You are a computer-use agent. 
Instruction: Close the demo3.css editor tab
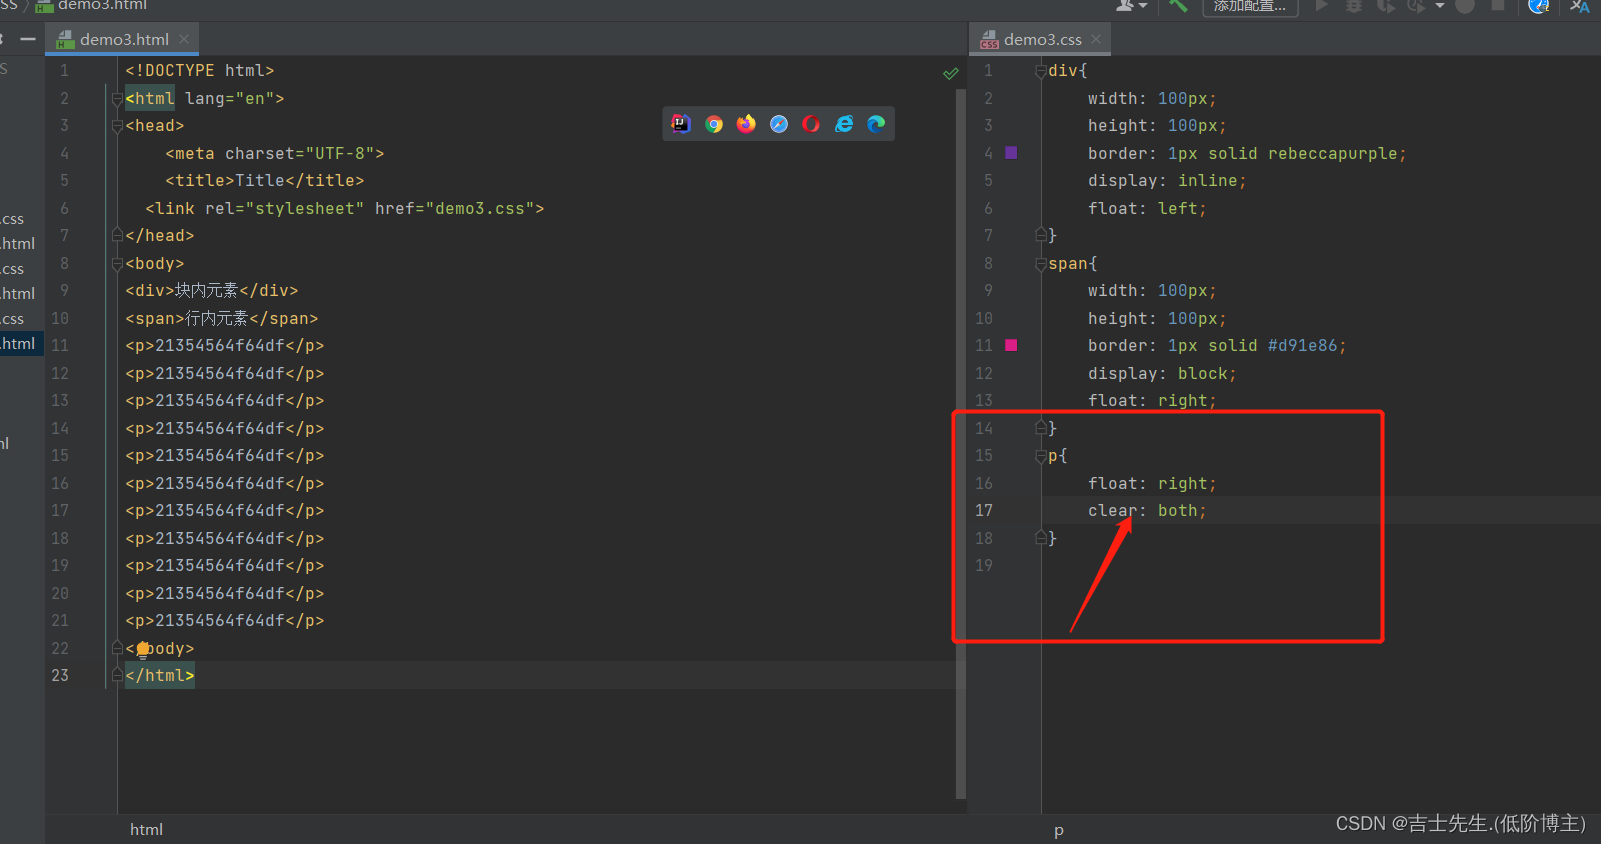1096,39
